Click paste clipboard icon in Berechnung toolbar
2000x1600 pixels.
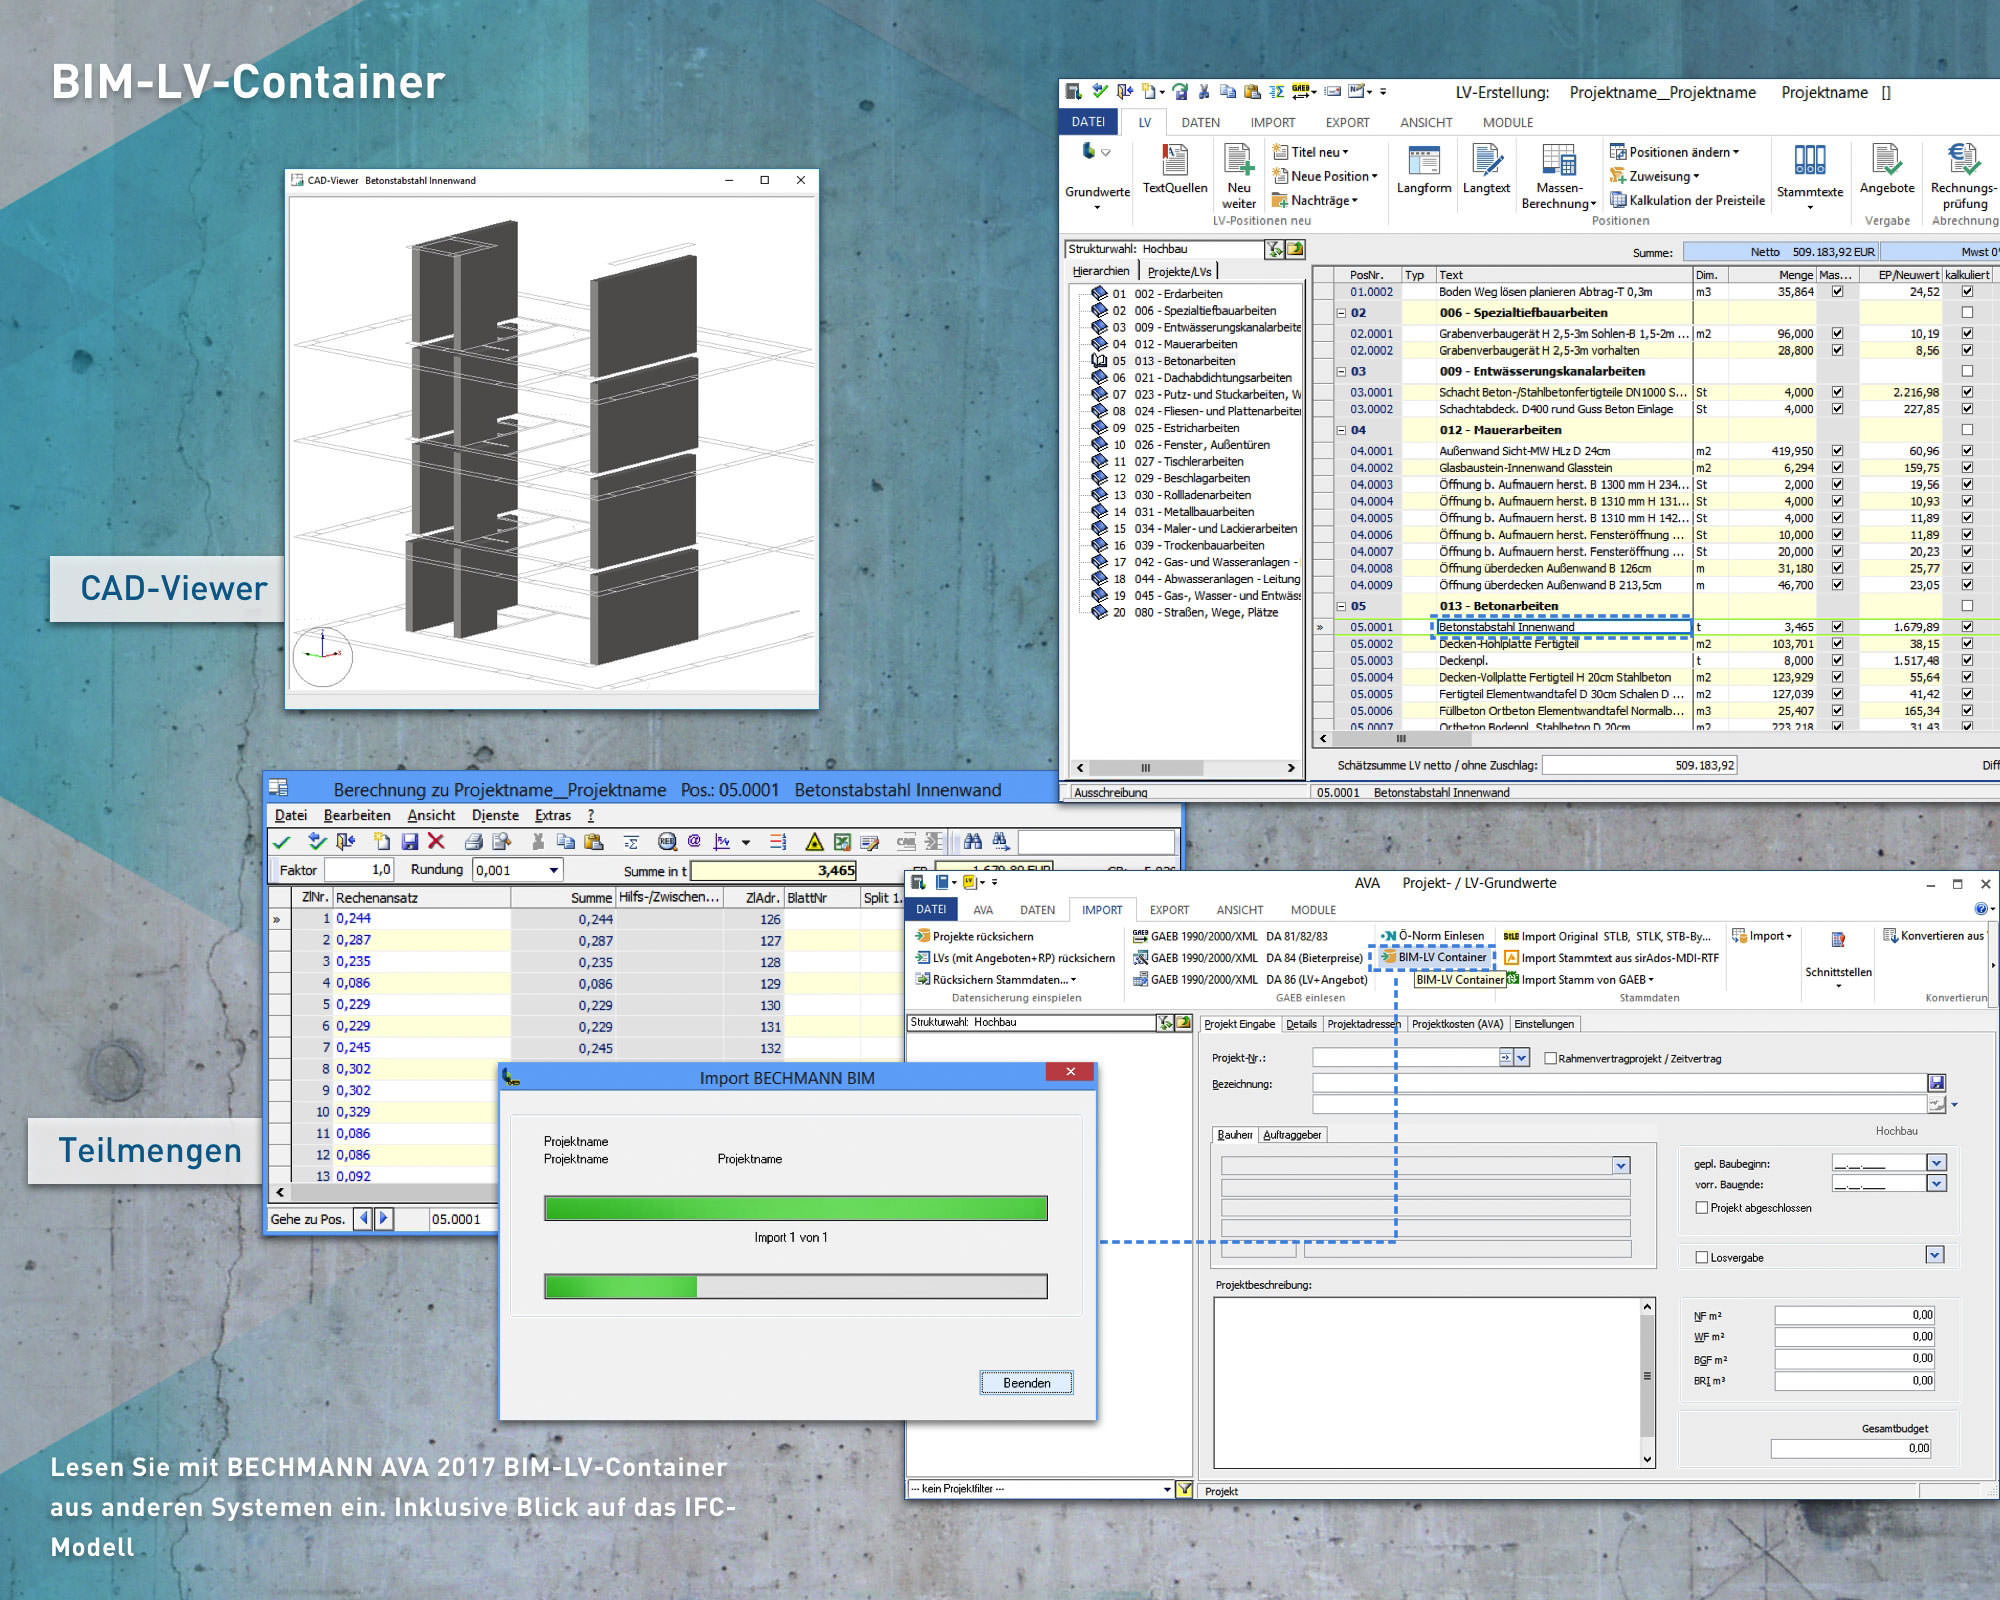pyautogui.click(x=593, y=842)
